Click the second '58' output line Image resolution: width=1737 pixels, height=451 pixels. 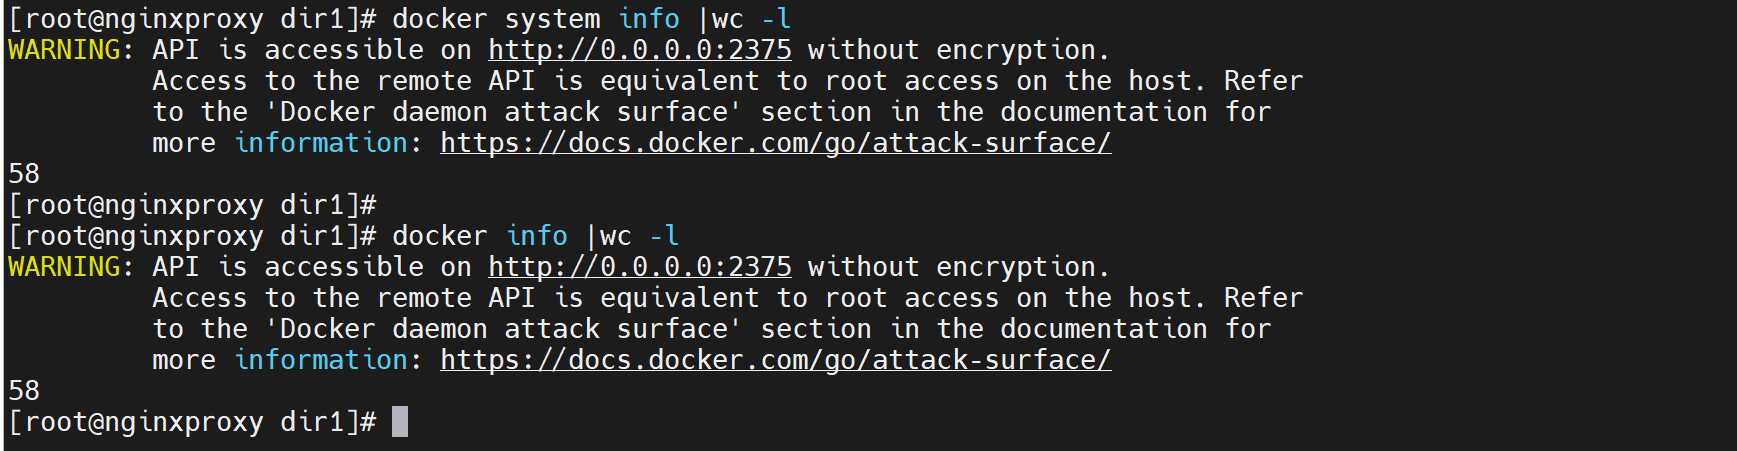tap(24, 391)
